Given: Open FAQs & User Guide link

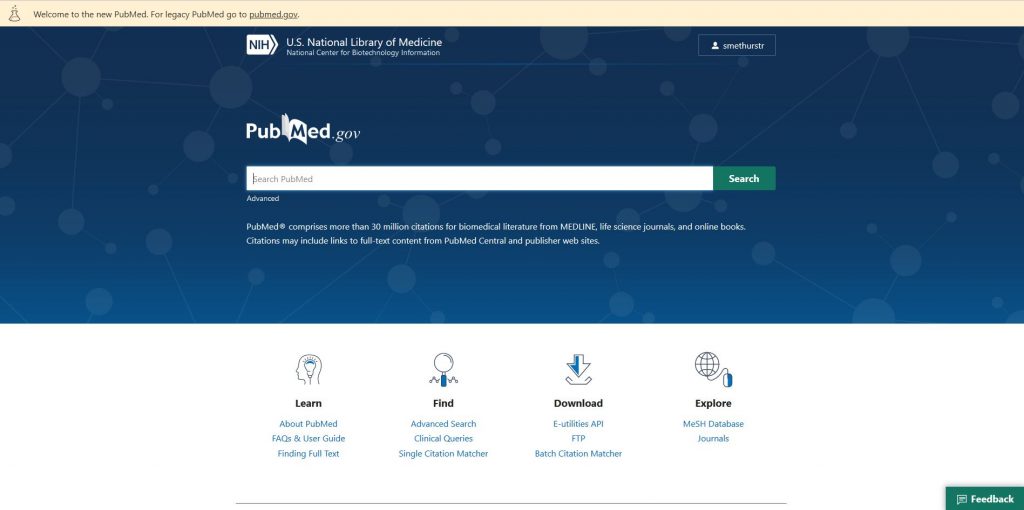Looking at the screenshot, I should point(308,439).
